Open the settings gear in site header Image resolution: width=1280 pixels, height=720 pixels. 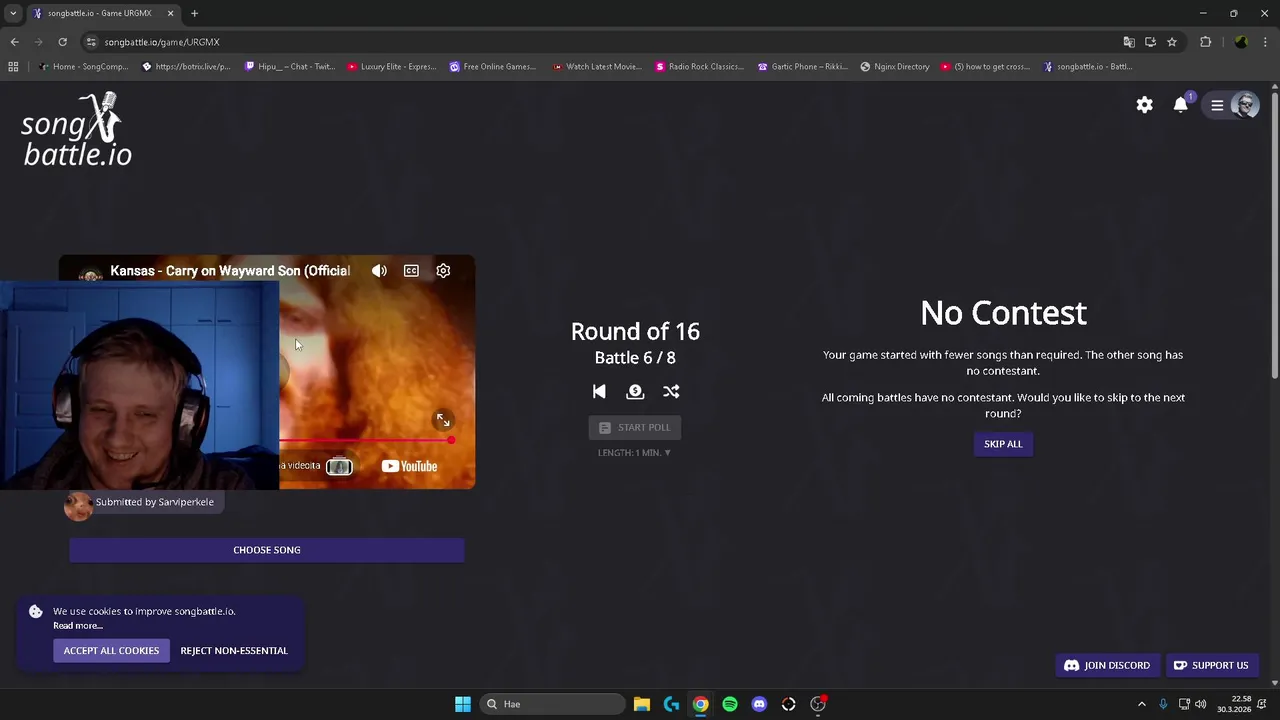tap(1144, 105)
